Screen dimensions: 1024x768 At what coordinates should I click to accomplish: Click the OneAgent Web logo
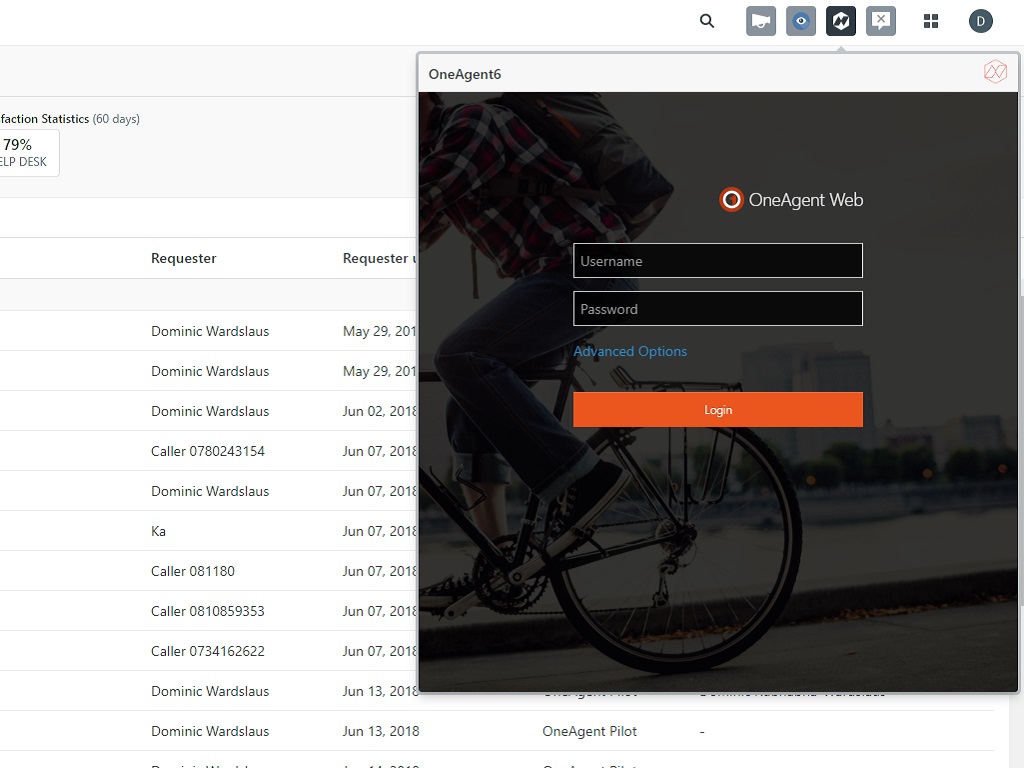pos(791,200)
